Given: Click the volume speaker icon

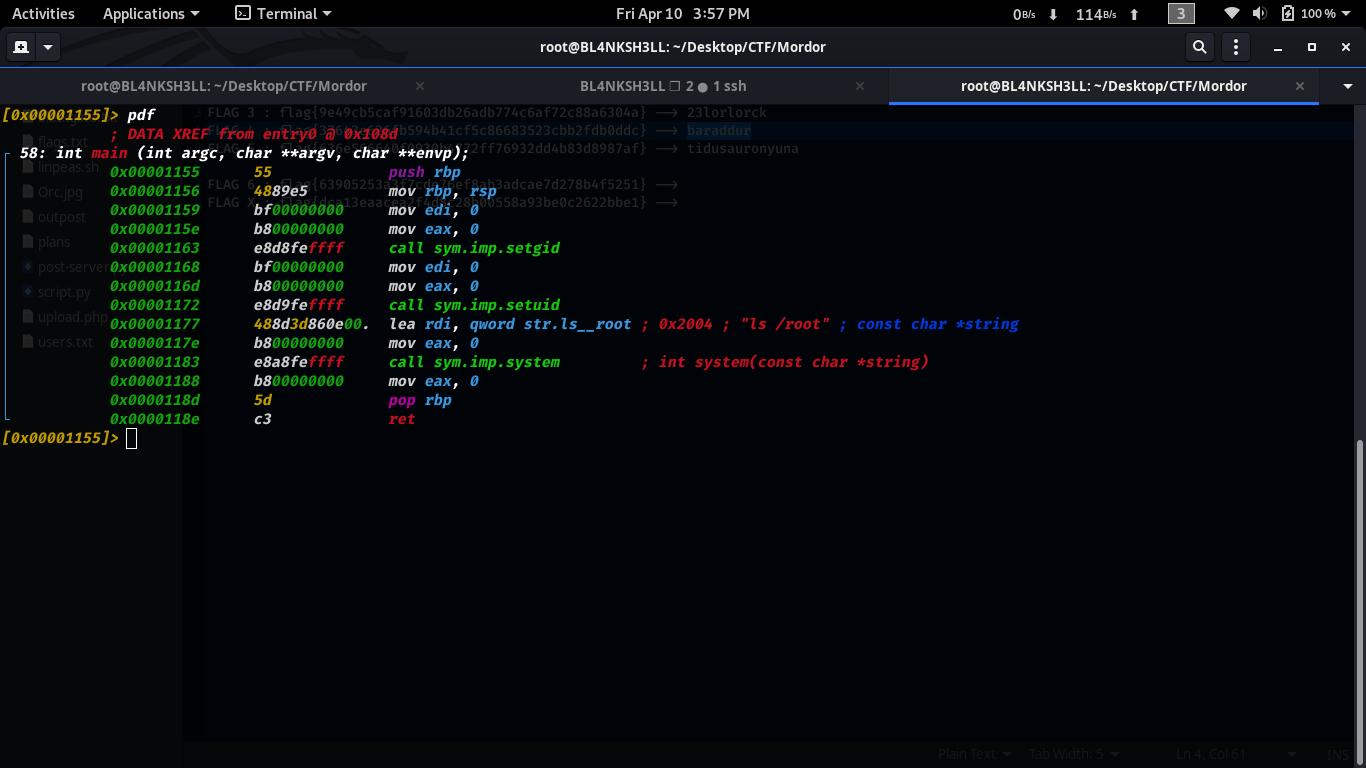Looking at the screenshot, I should coord(1259,14).
